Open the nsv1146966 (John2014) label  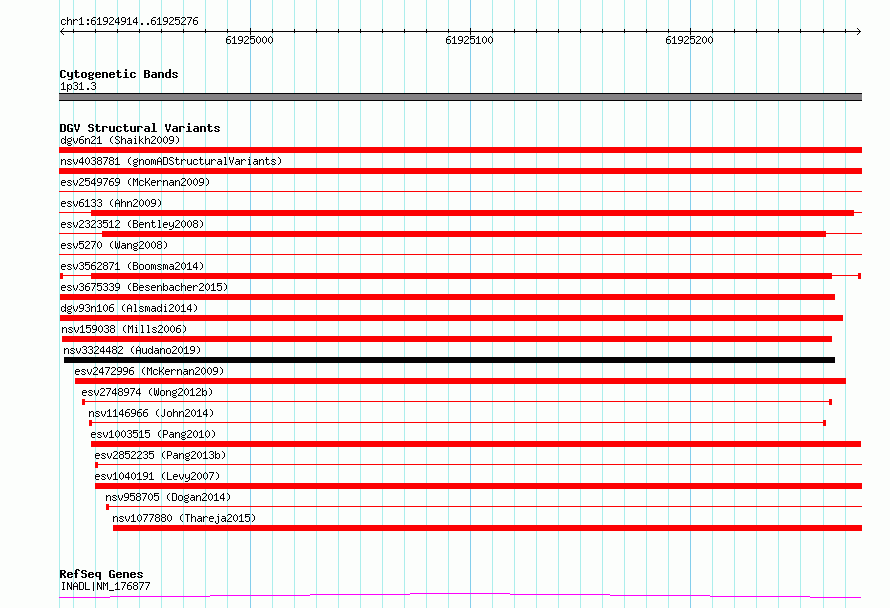tap(151, 413)
